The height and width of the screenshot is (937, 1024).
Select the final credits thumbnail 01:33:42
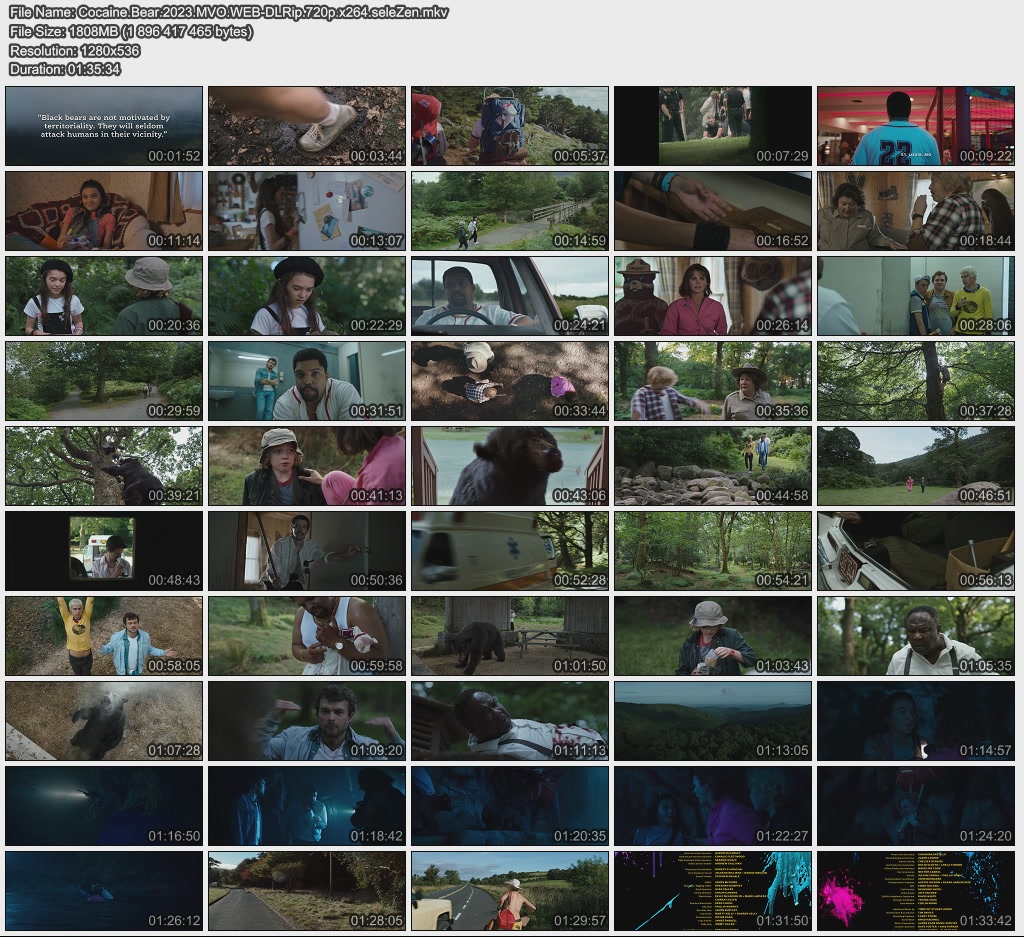pyautogui.click(x=915, y=891)
